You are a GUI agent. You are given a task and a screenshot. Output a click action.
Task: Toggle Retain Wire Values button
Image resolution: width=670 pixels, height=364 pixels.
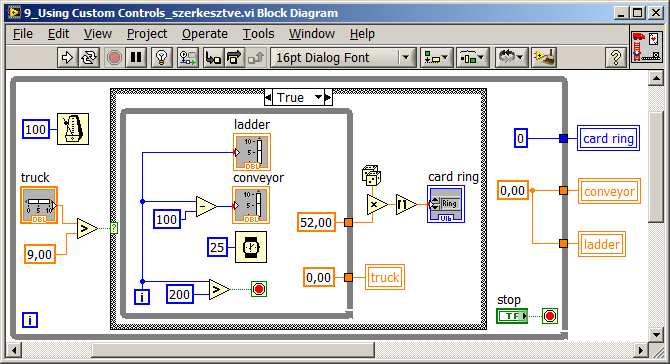click(x=188, y=57)
